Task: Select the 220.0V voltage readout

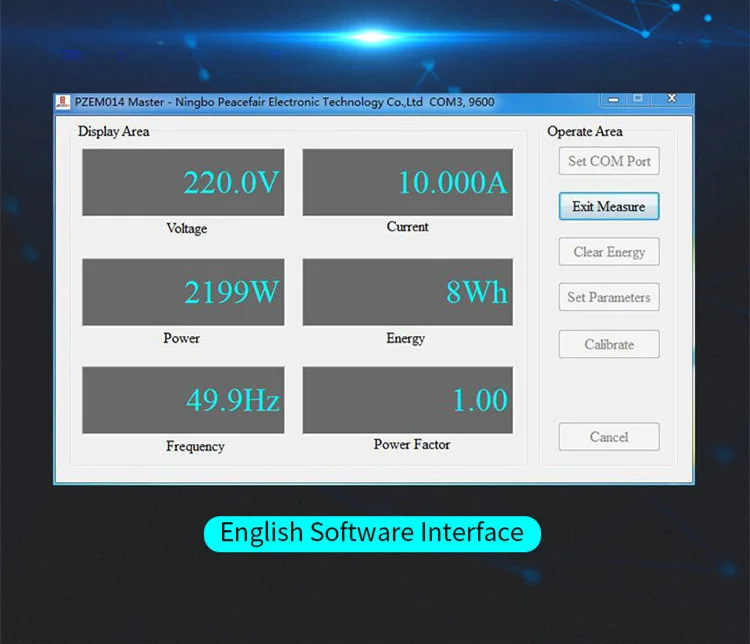Action: click(183, 182)
